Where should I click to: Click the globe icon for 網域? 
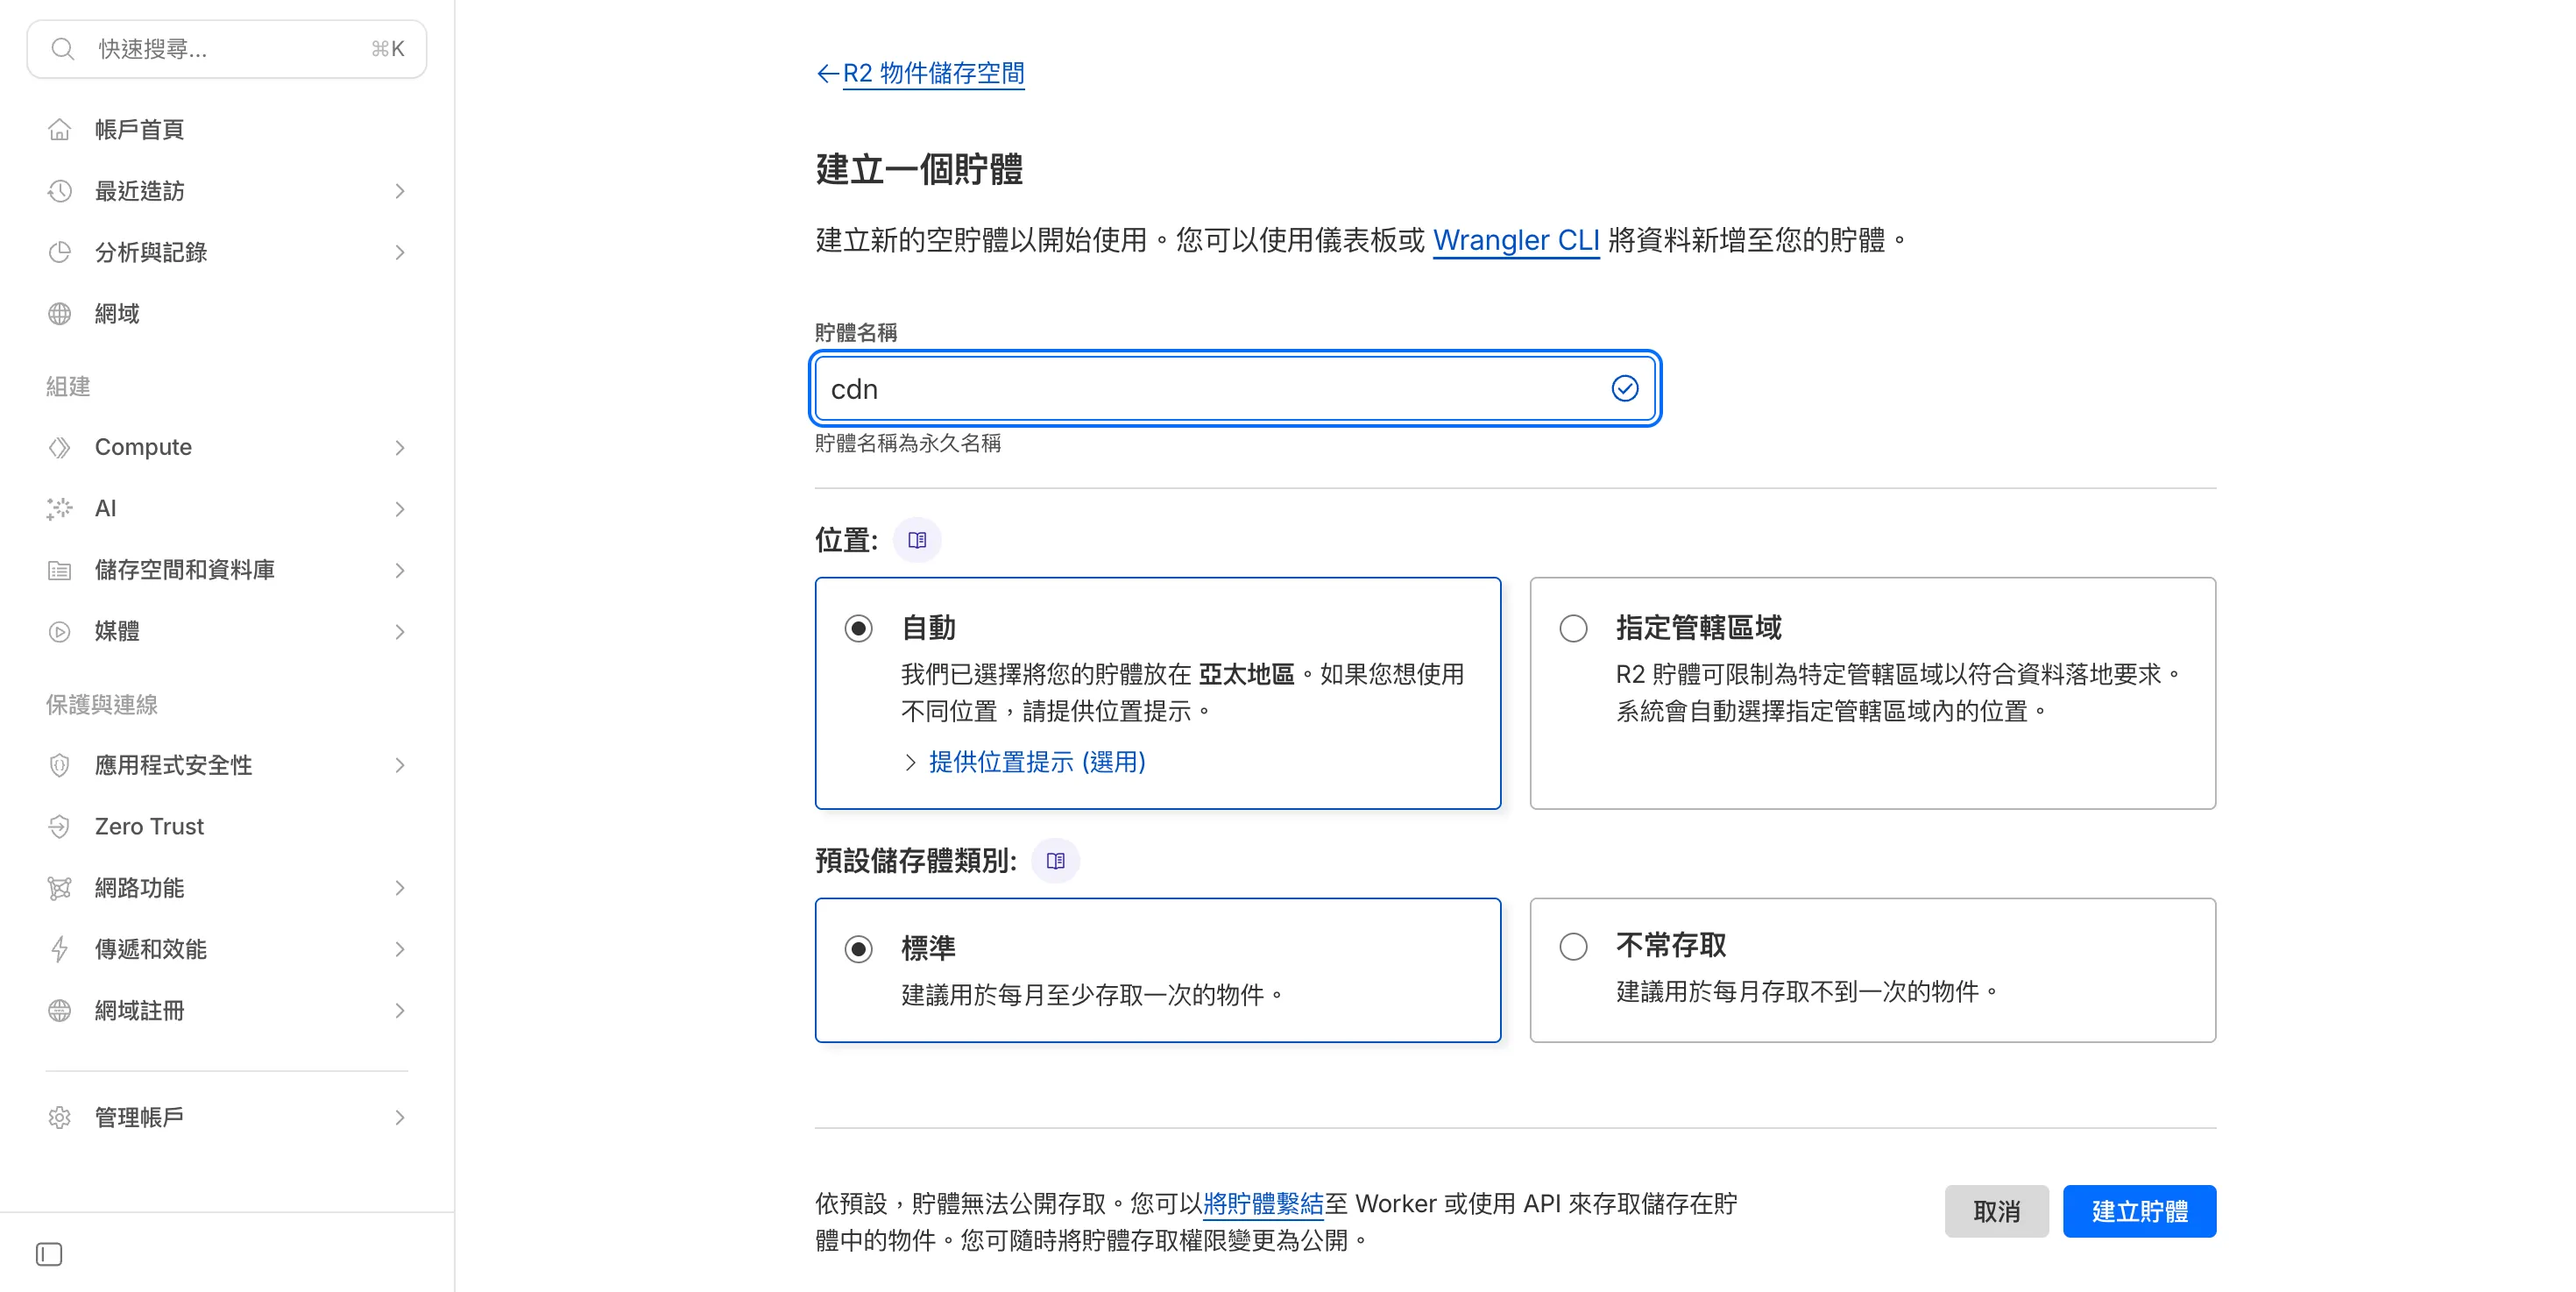point(60,314)
